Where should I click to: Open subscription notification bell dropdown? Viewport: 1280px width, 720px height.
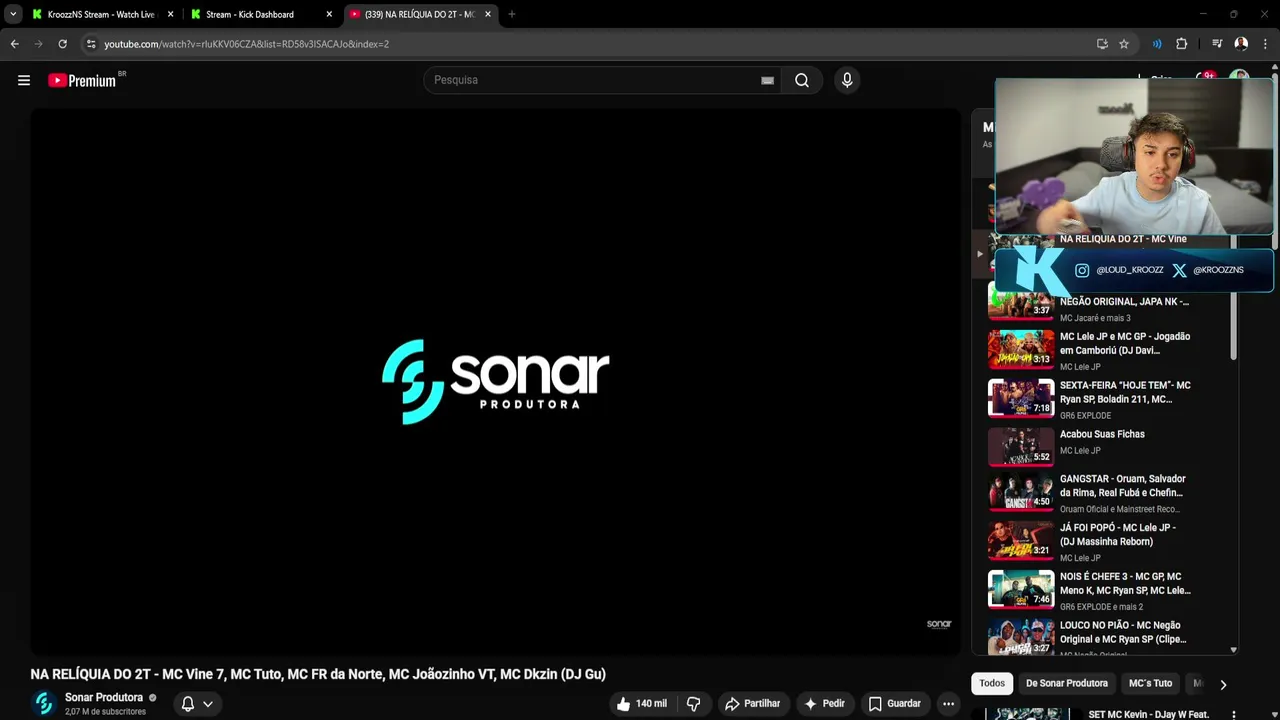tap(197, 704)
